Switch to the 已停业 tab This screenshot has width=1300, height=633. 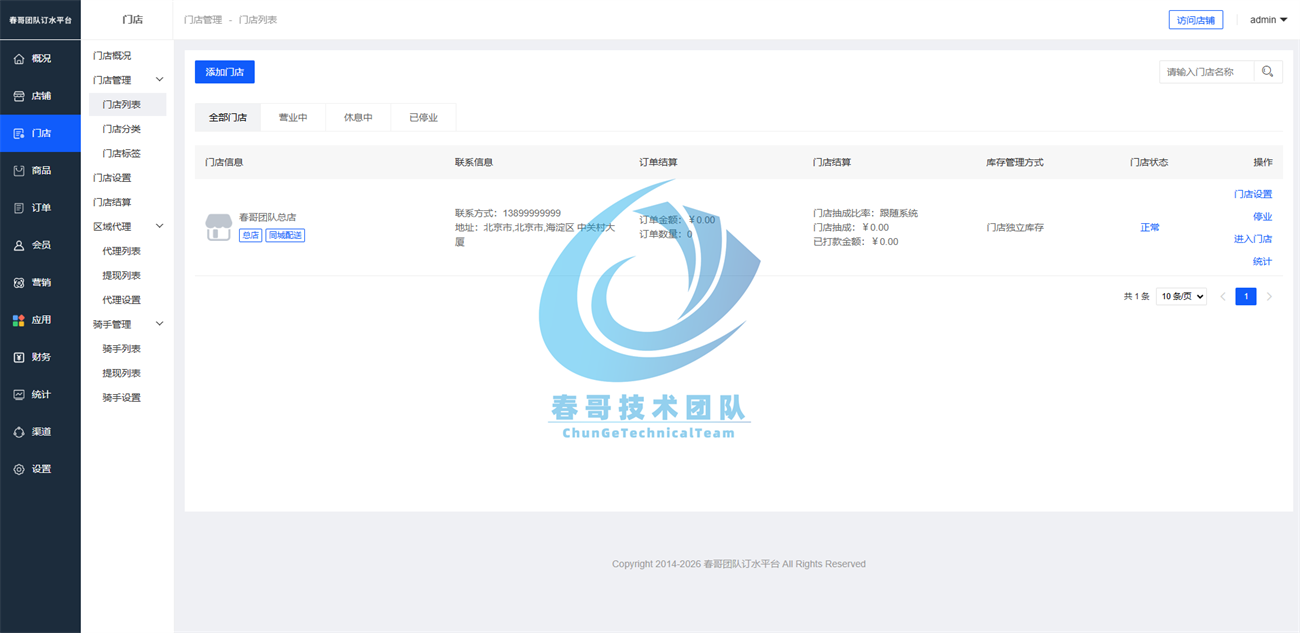pyautogui.click(x=423, y=117)
